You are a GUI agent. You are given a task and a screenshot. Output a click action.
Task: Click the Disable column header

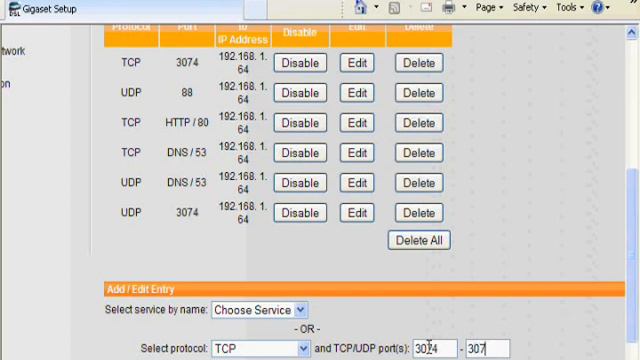(300, 33)
